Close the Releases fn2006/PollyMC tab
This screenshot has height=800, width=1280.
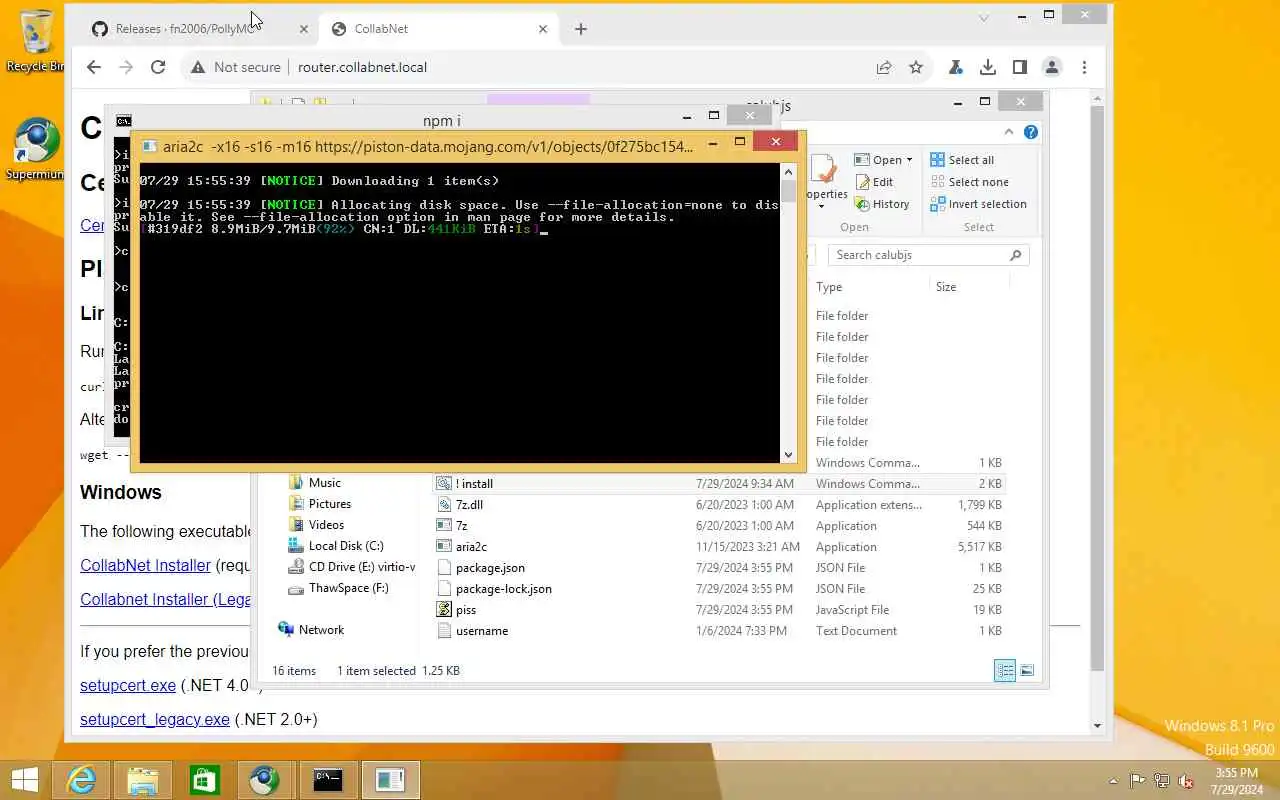click(x=304, y=29)
